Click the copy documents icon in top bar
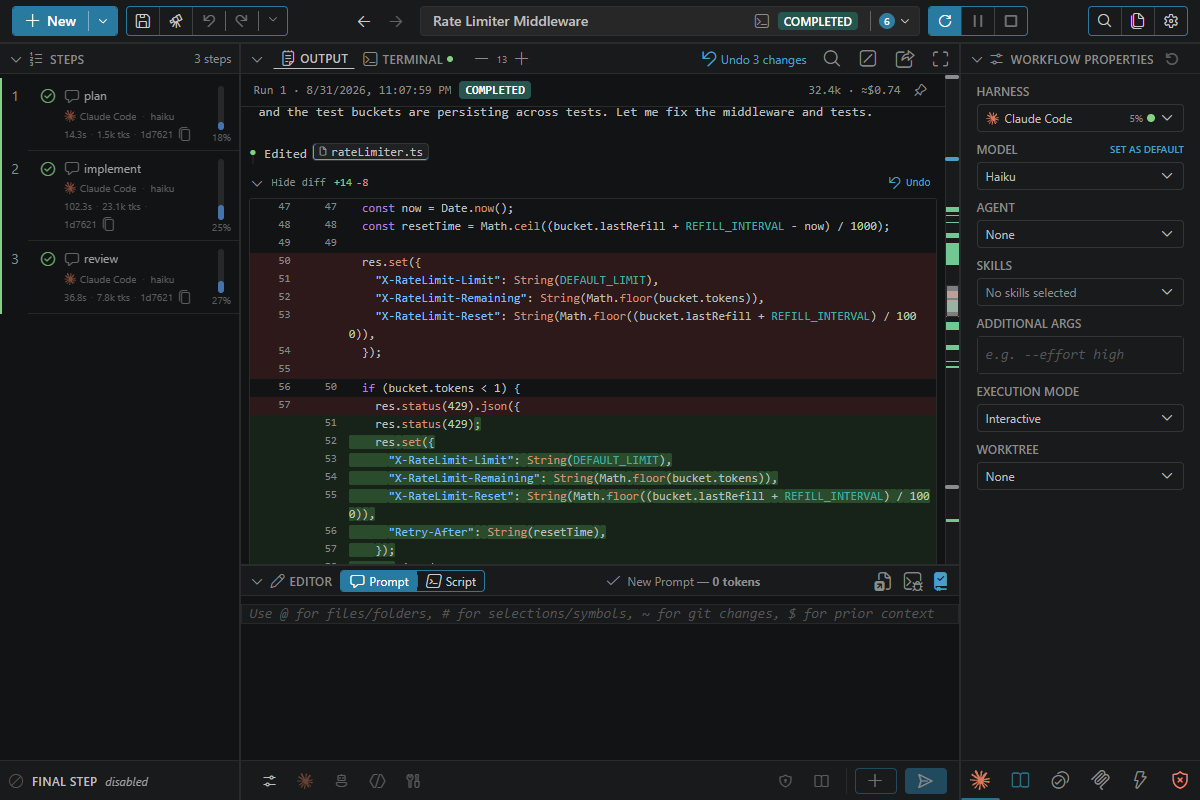This screenshot has height=800, width=1200. [x=1137, y=21]
